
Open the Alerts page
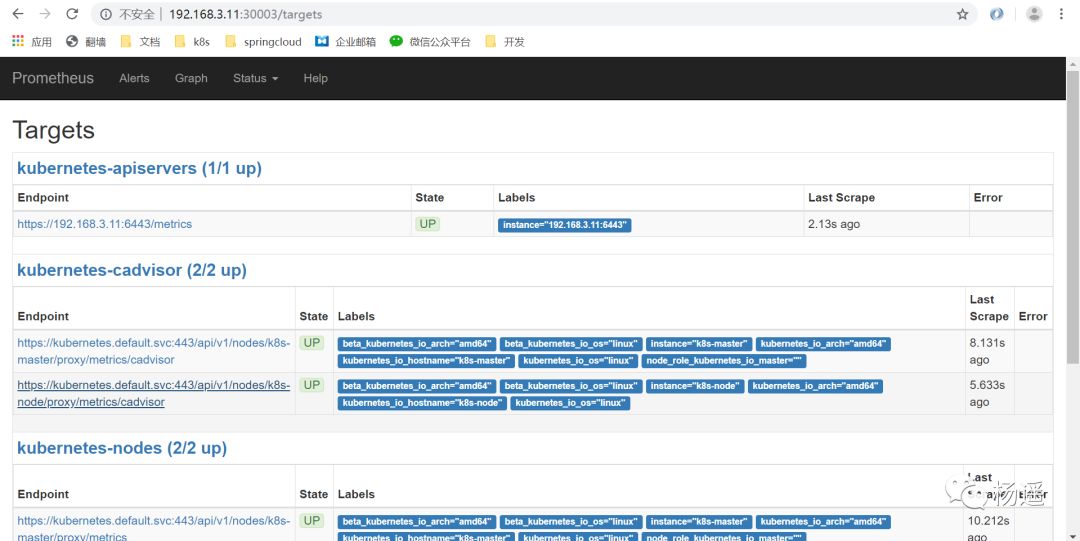(x=134, y=78)
